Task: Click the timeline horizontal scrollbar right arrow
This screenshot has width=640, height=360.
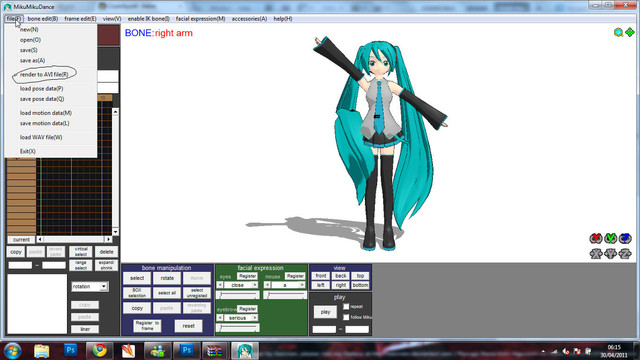Action: point(108,240)
